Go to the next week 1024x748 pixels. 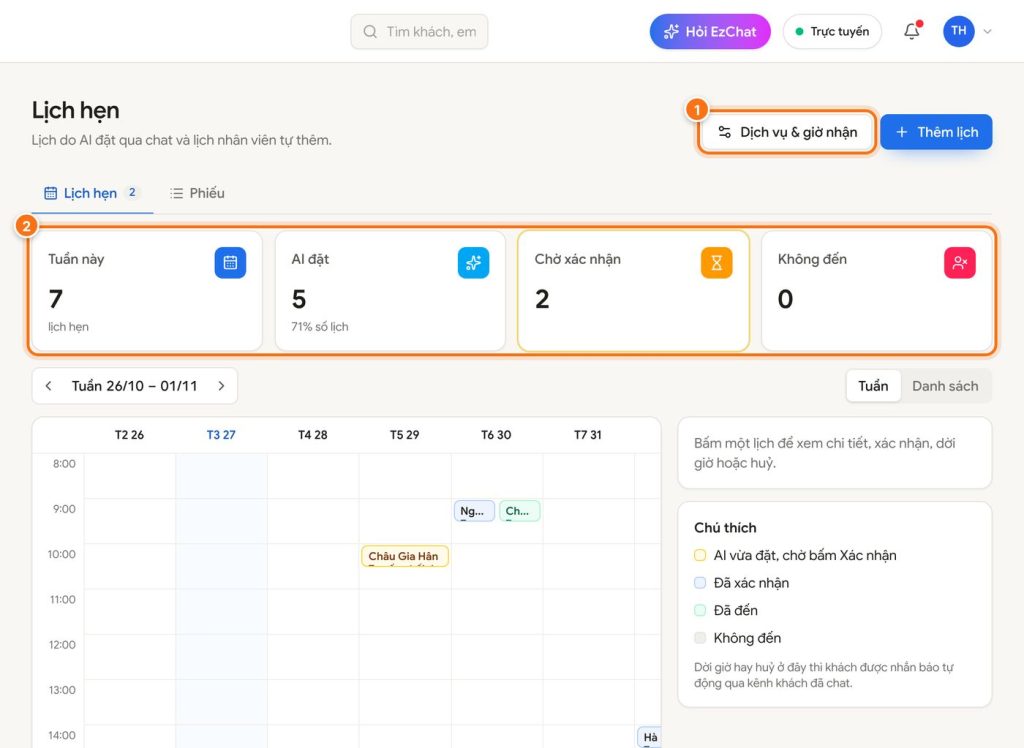(221, 386)
